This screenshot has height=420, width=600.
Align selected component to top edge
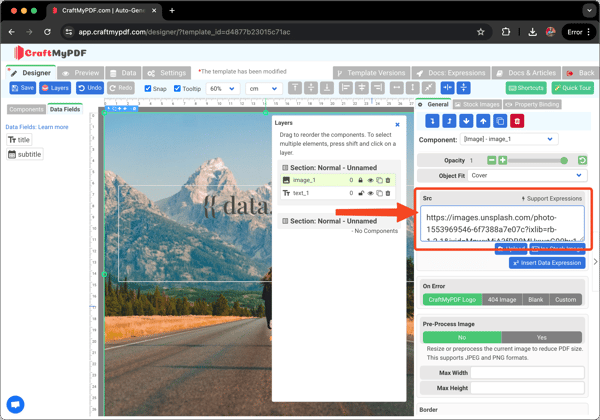[x=295, y=88]
